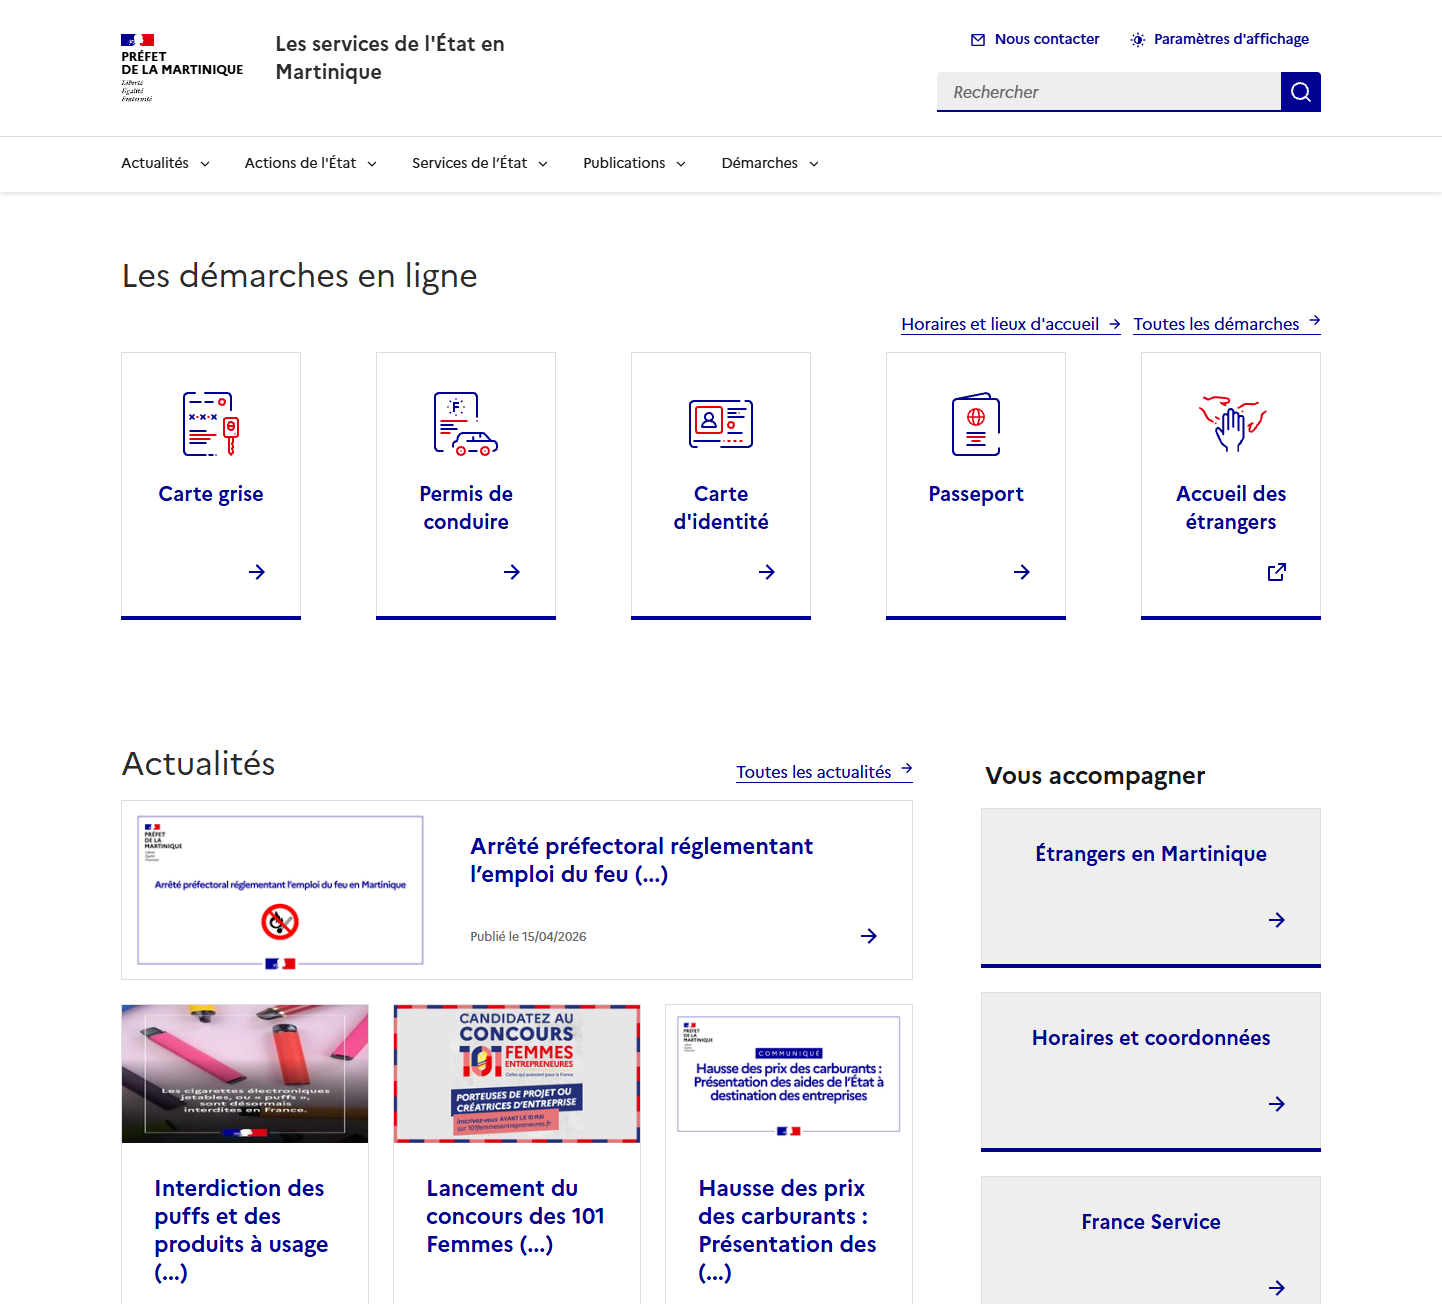This screenshot has height=1304, width=1442.
Task: Open the Toutes les démarches link
Action: tap(1227, 324)
